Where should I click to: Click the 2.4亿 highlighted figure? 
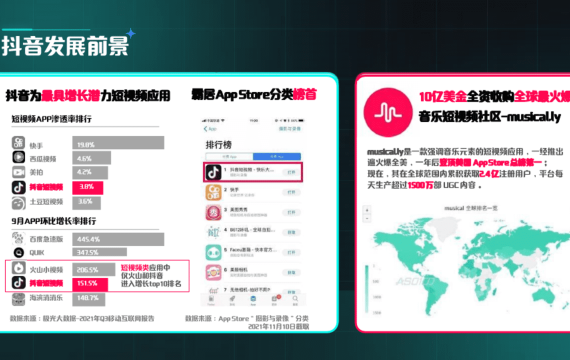pos(489,174)
